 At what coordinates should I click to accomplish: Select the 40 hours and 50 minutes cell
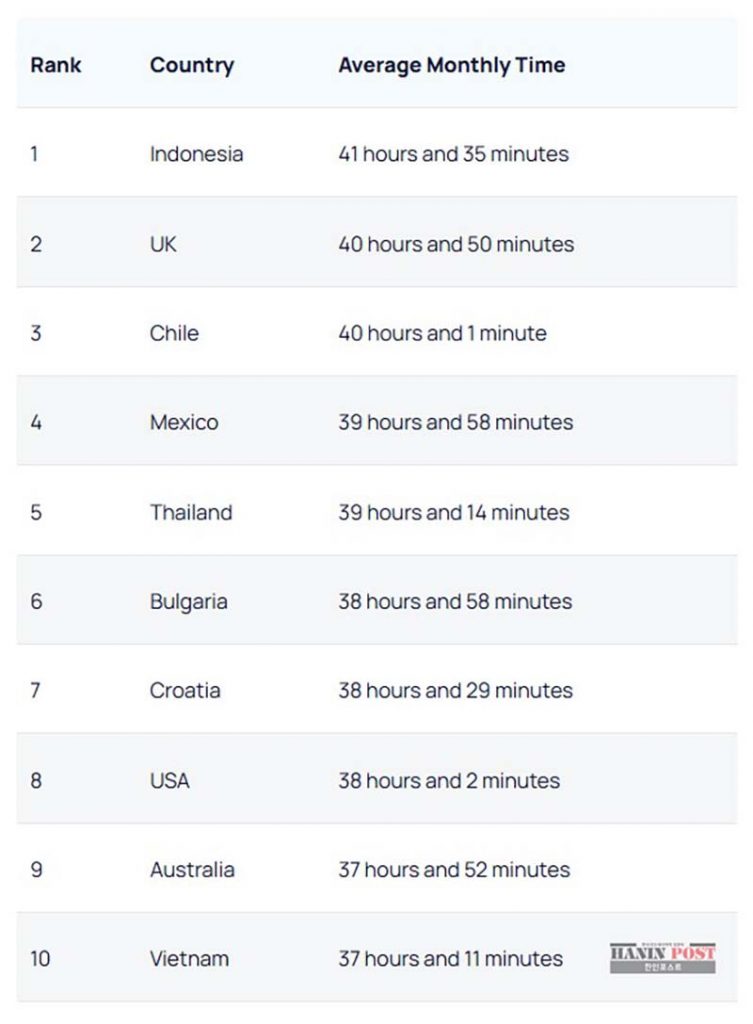[456, 244]
